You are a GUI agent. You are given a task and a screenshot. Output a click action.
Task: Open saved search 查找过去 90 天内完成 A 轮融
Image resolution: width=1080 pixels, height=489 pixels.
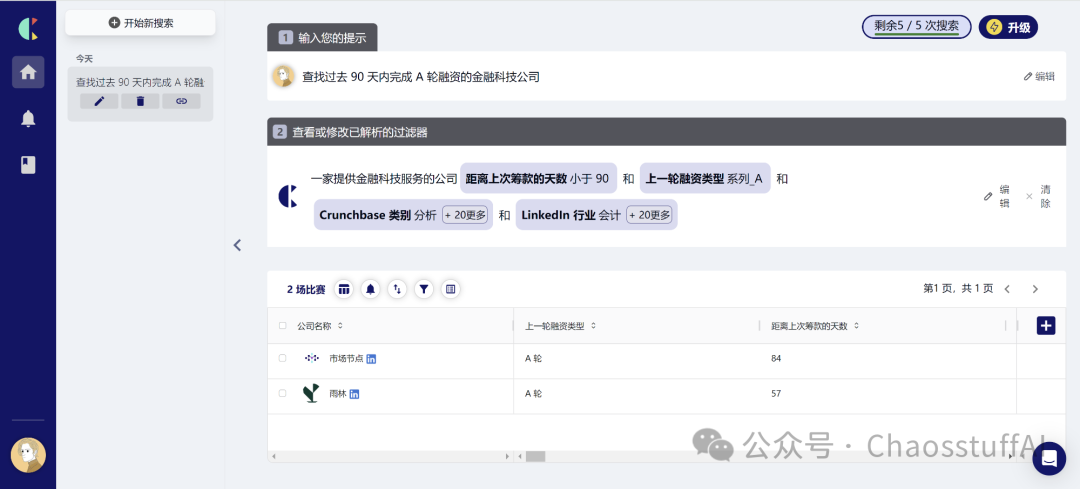coord(140,82)
